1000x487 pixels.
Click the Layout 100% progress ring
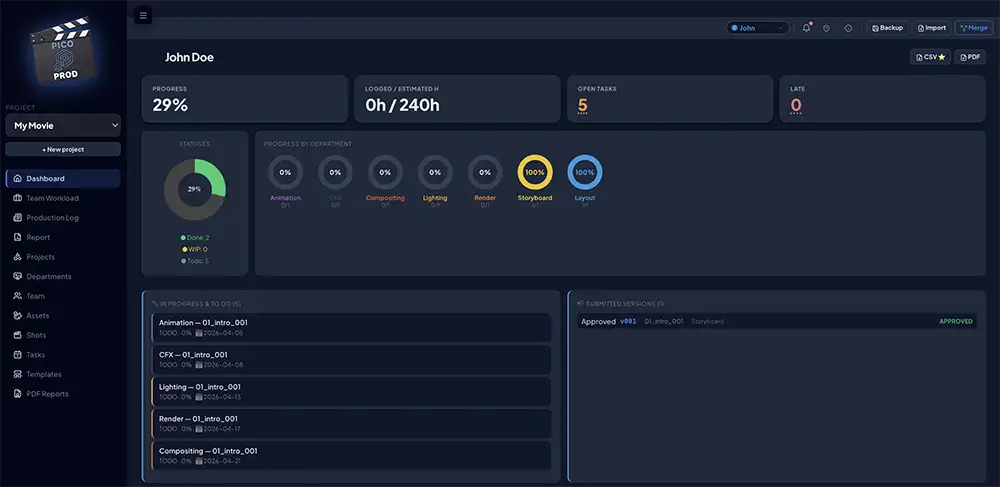(x=585, y=172)
